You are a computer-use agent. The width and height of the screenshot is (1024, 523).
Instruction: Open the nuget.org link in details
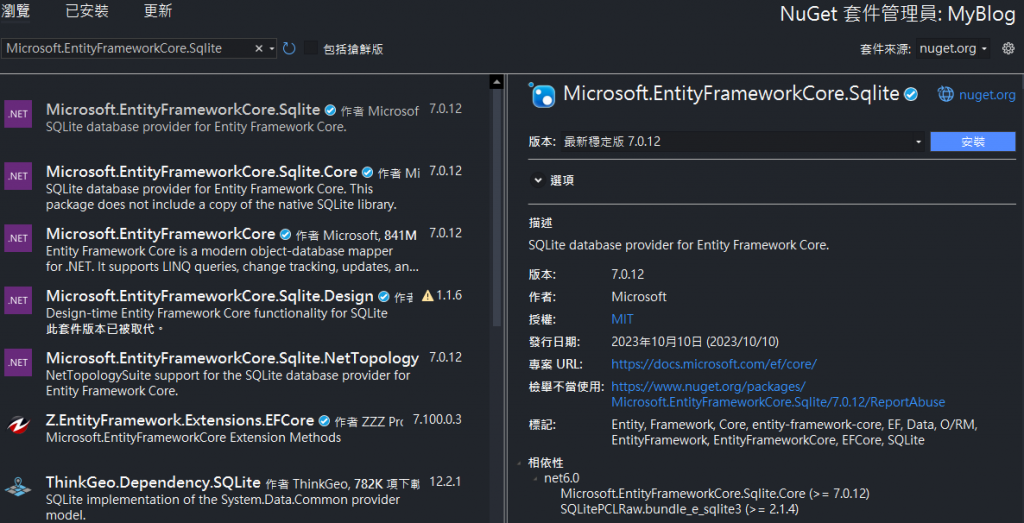coord(987,95)
